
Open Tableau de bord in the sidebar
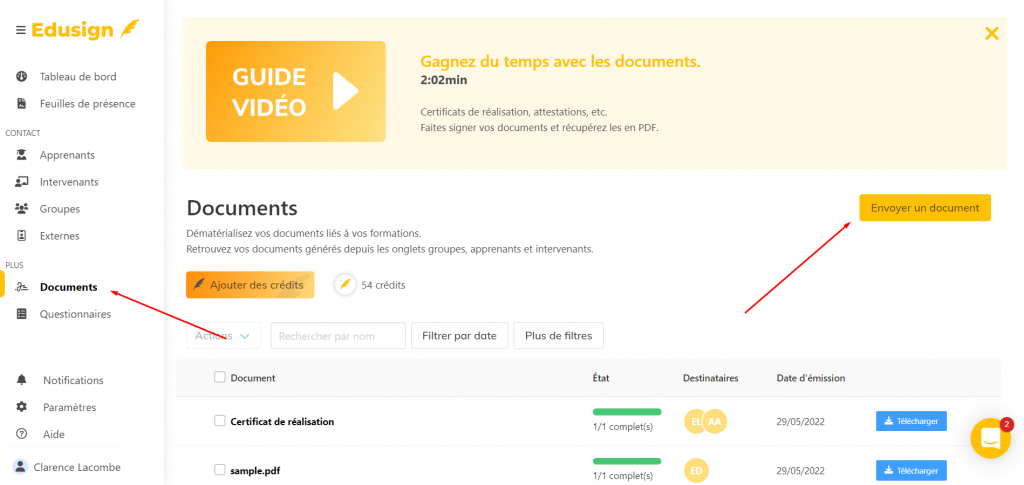point(78,76)
